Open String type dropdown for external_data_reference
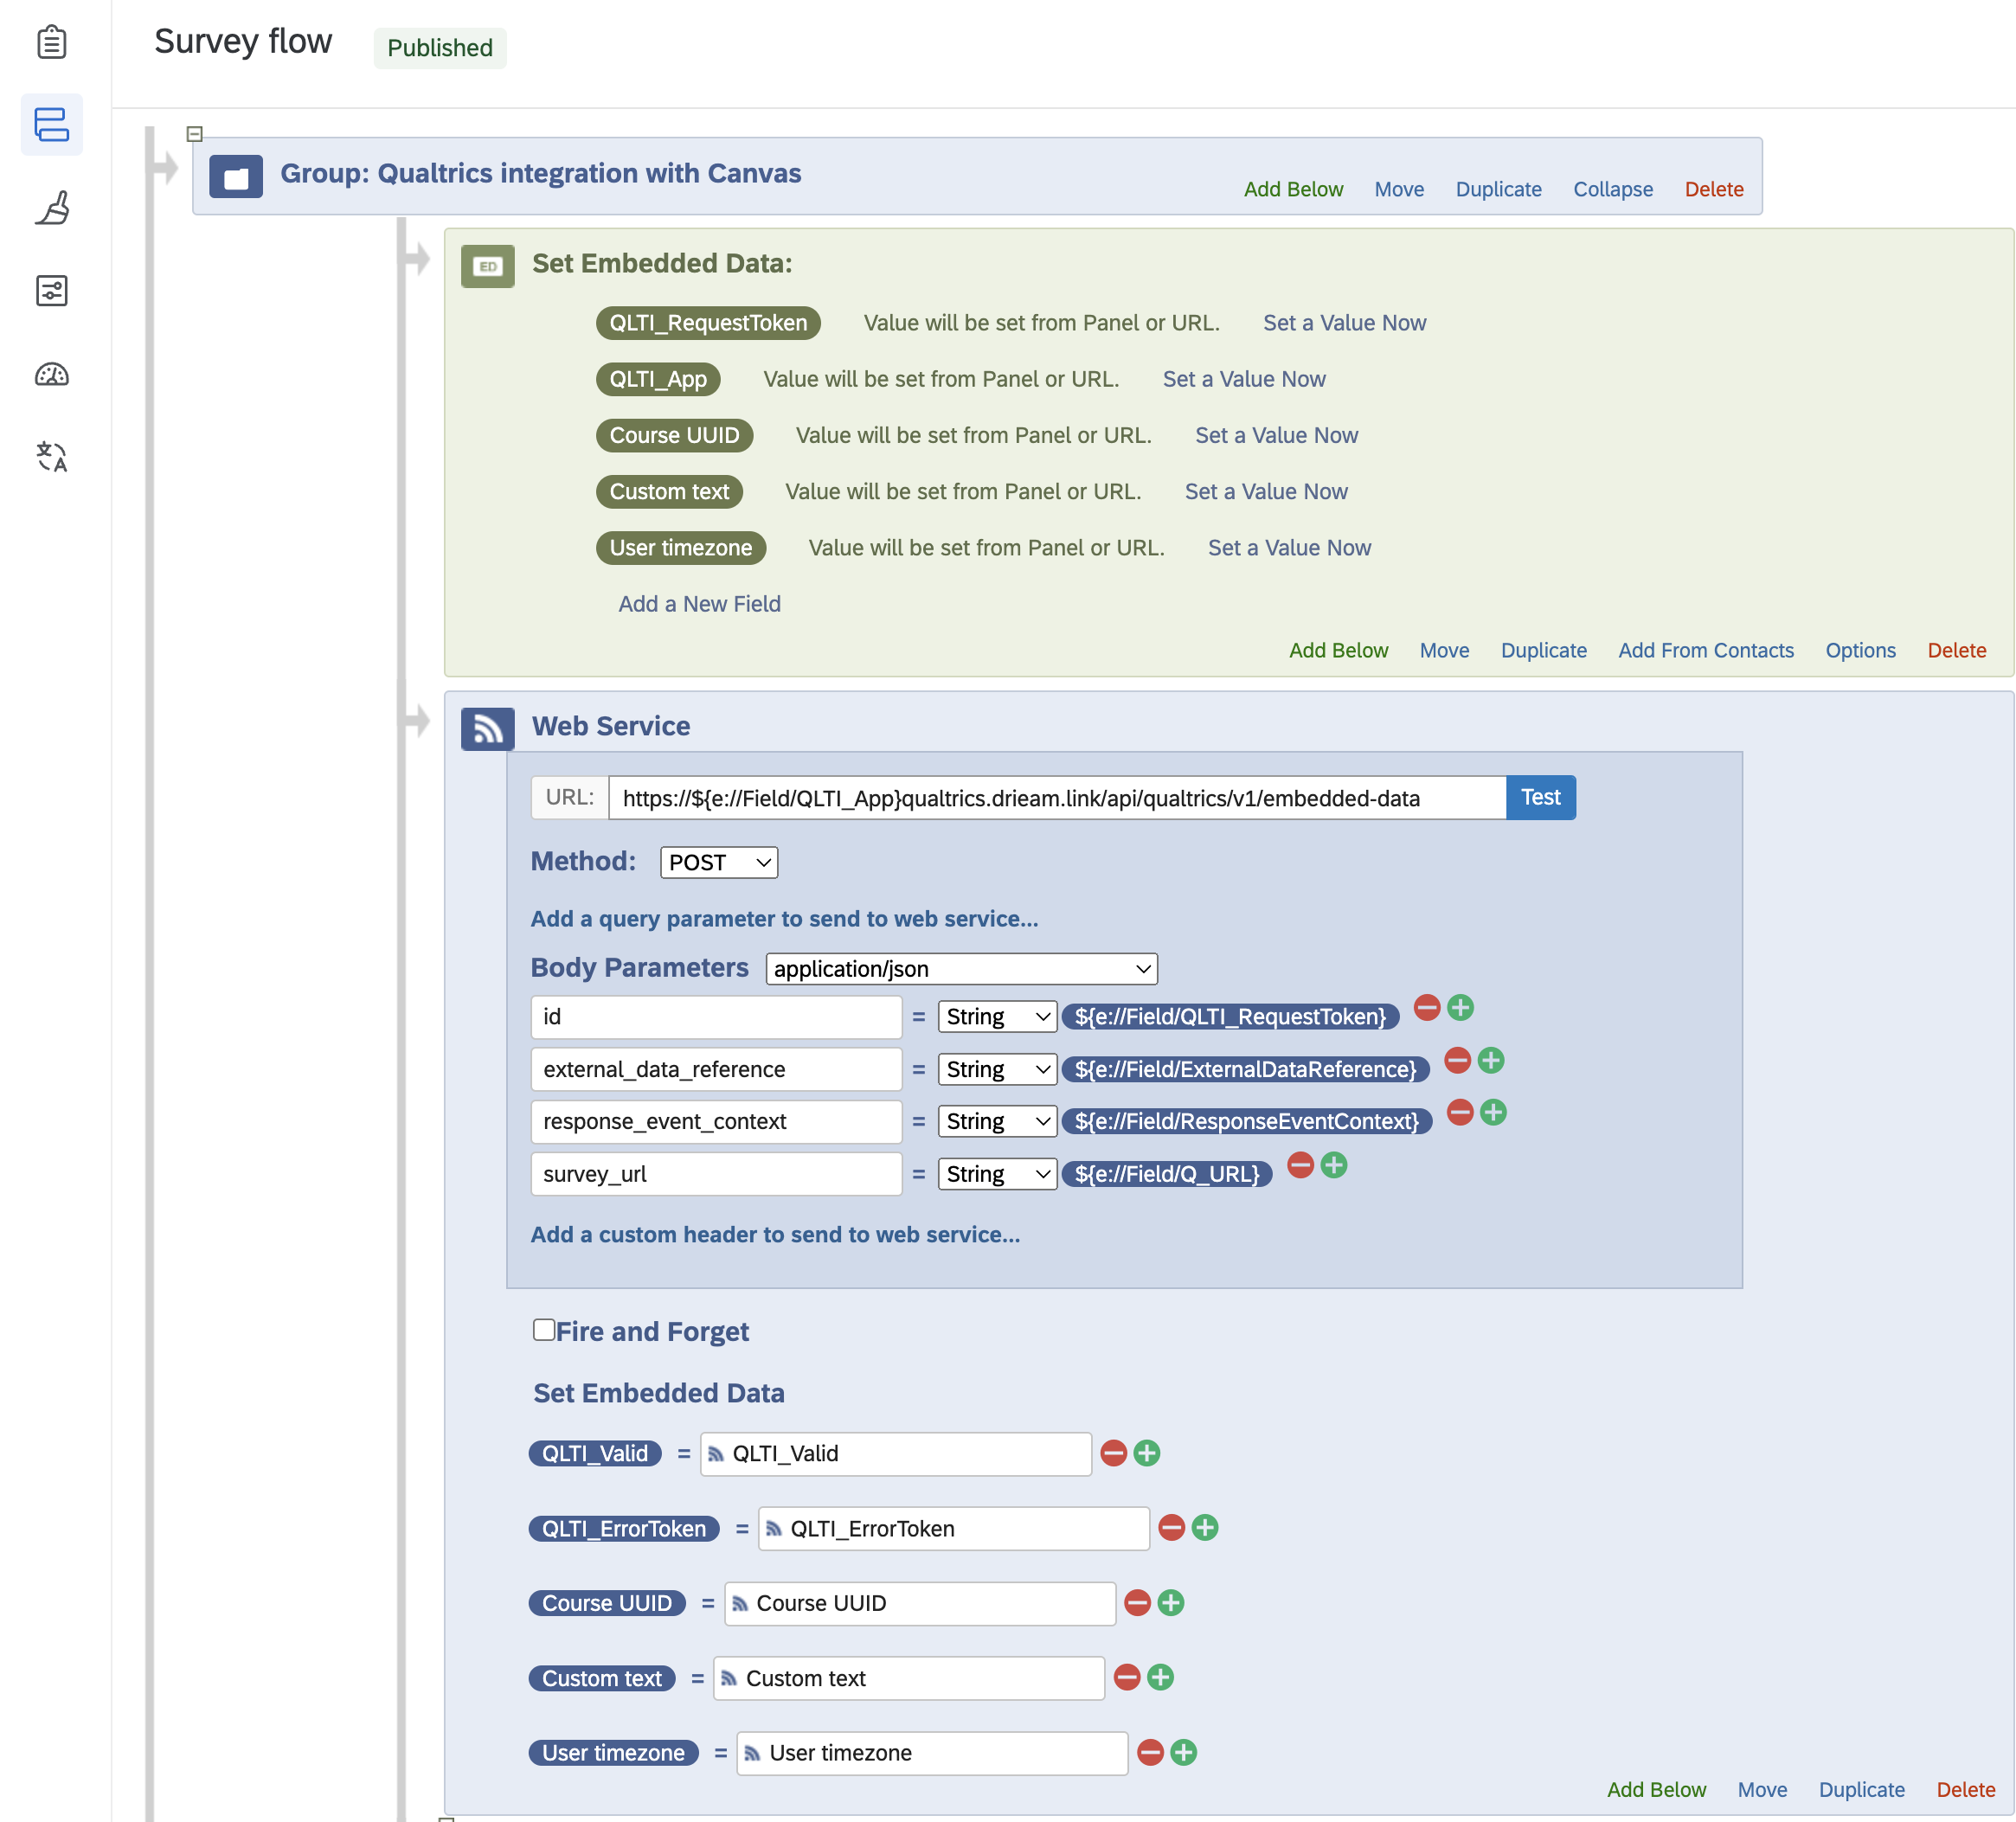Viewport: 2016px width, 1822px height. pos(997,1070)
